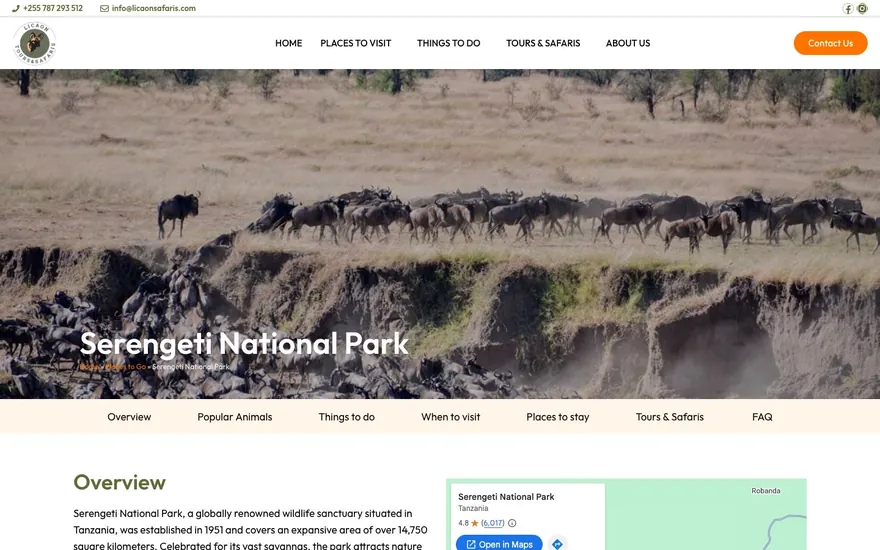This screenshot has height=550, width=880.
Task: Jump to When to visit section tab
Action: point(451,417)
